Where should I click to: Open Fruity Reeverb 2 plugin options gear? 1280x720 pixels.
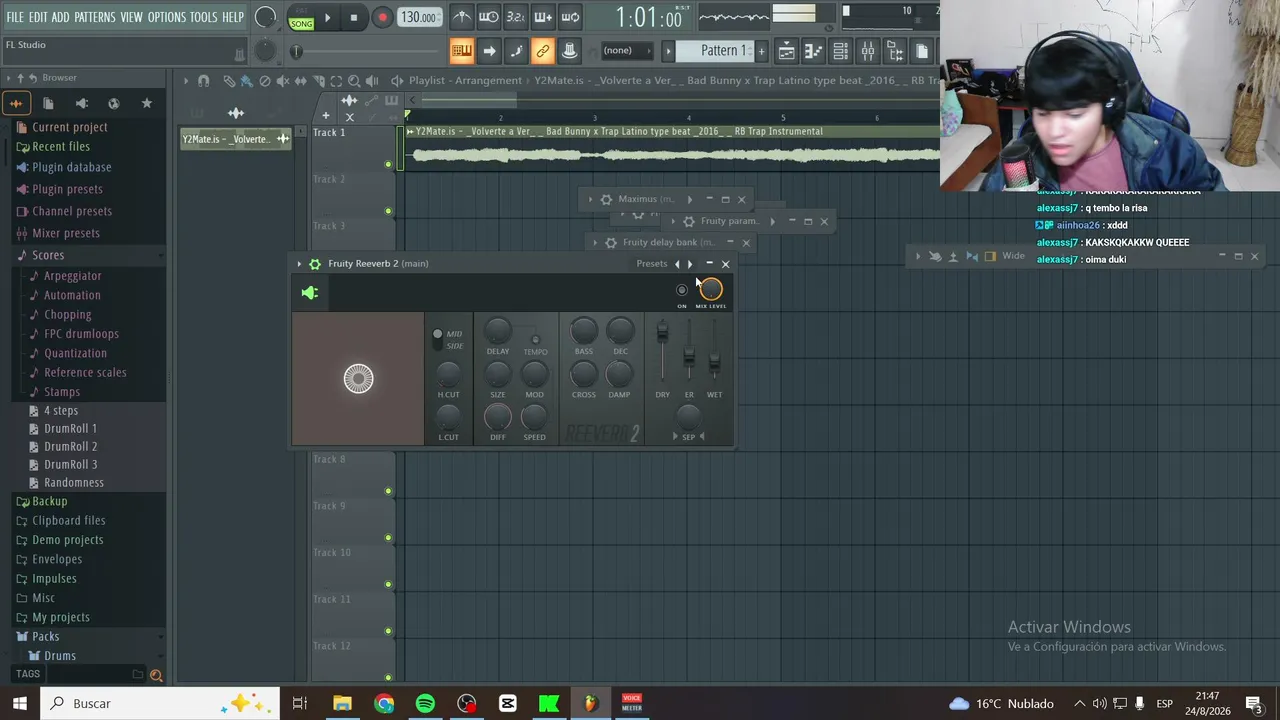315,264
